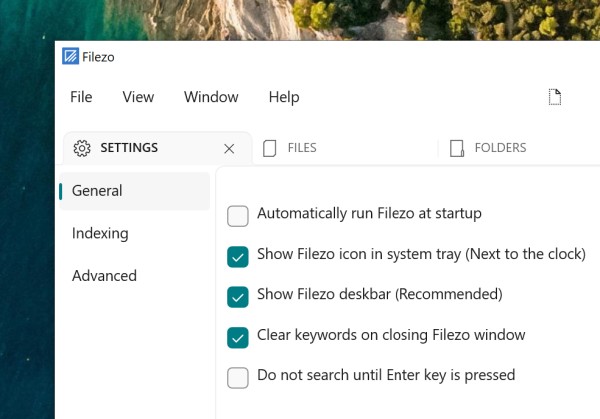
Task: Disable Show Filezo icon in system tray
Action: pos(238,256)
